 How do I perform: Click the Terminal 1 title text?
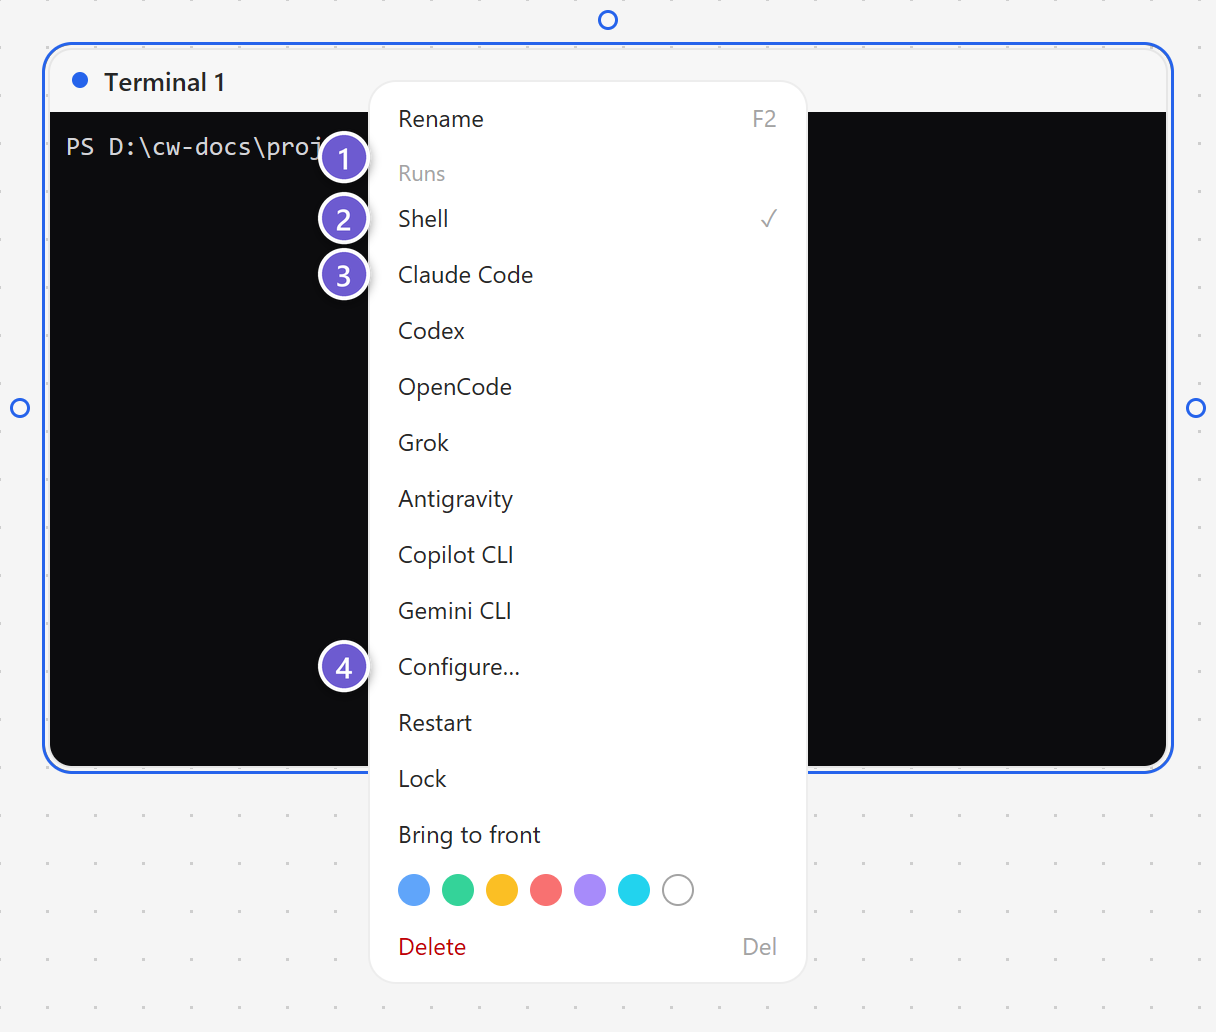point(164,82)
